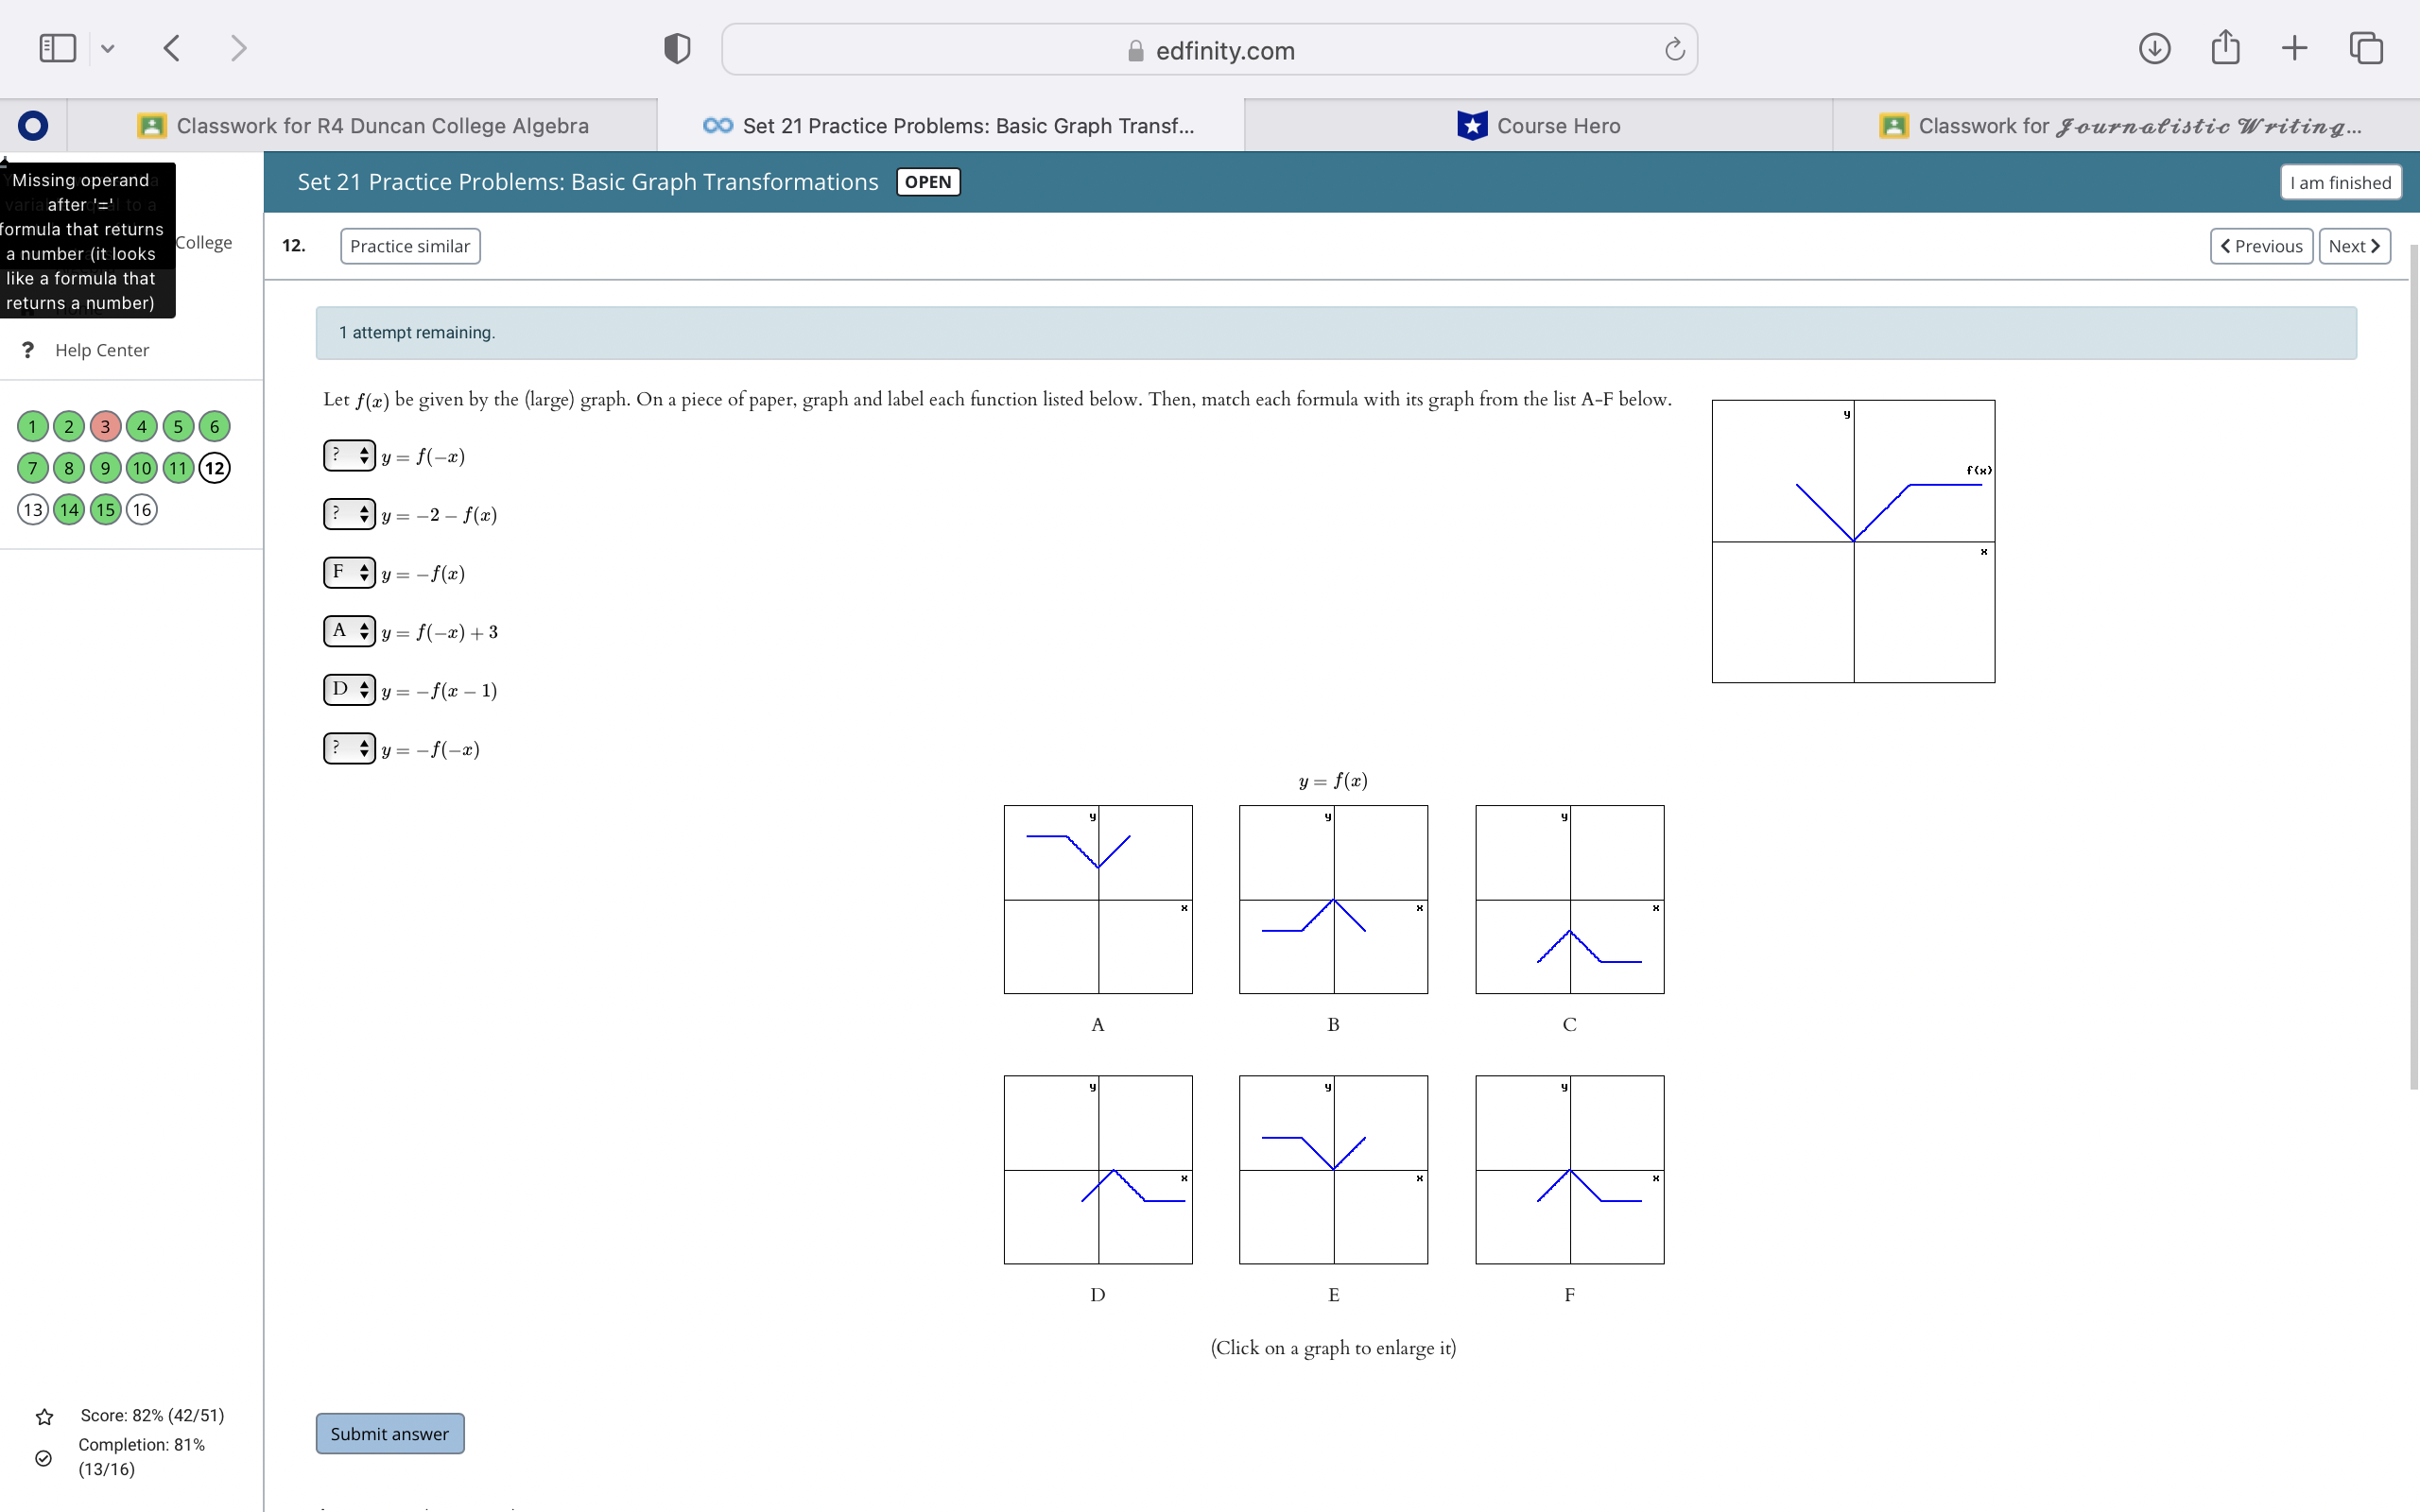Image resolution: width=2420 pixels, height=1512 pixels.
Task: Go to question 16 circle
Action: 142,510
